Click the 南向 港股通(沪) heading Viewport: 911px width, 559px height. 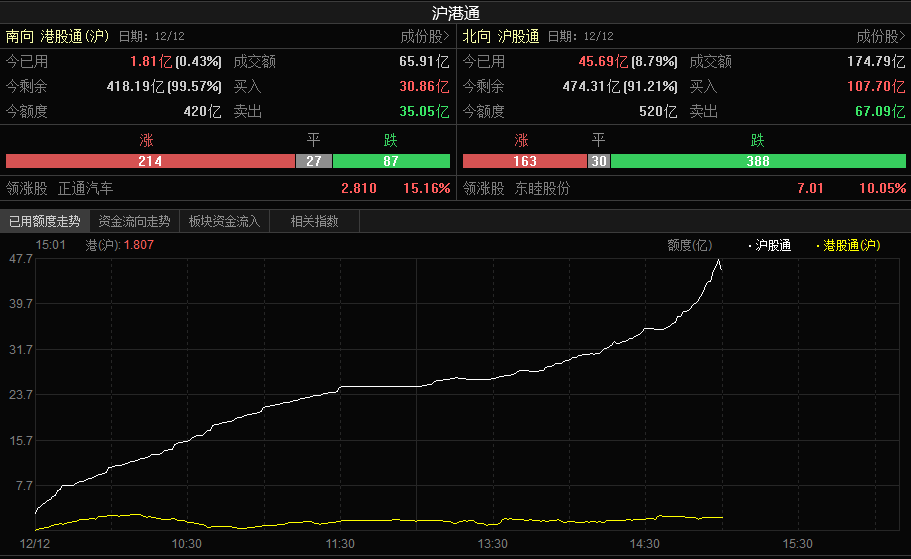pos(57,36)
